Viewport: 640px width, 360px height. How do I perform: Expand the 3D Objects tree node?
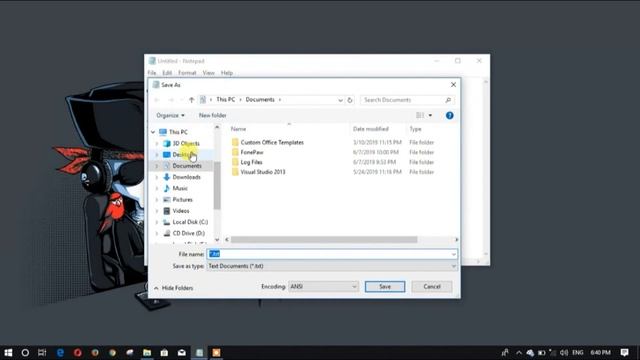[x=157, y=144]
